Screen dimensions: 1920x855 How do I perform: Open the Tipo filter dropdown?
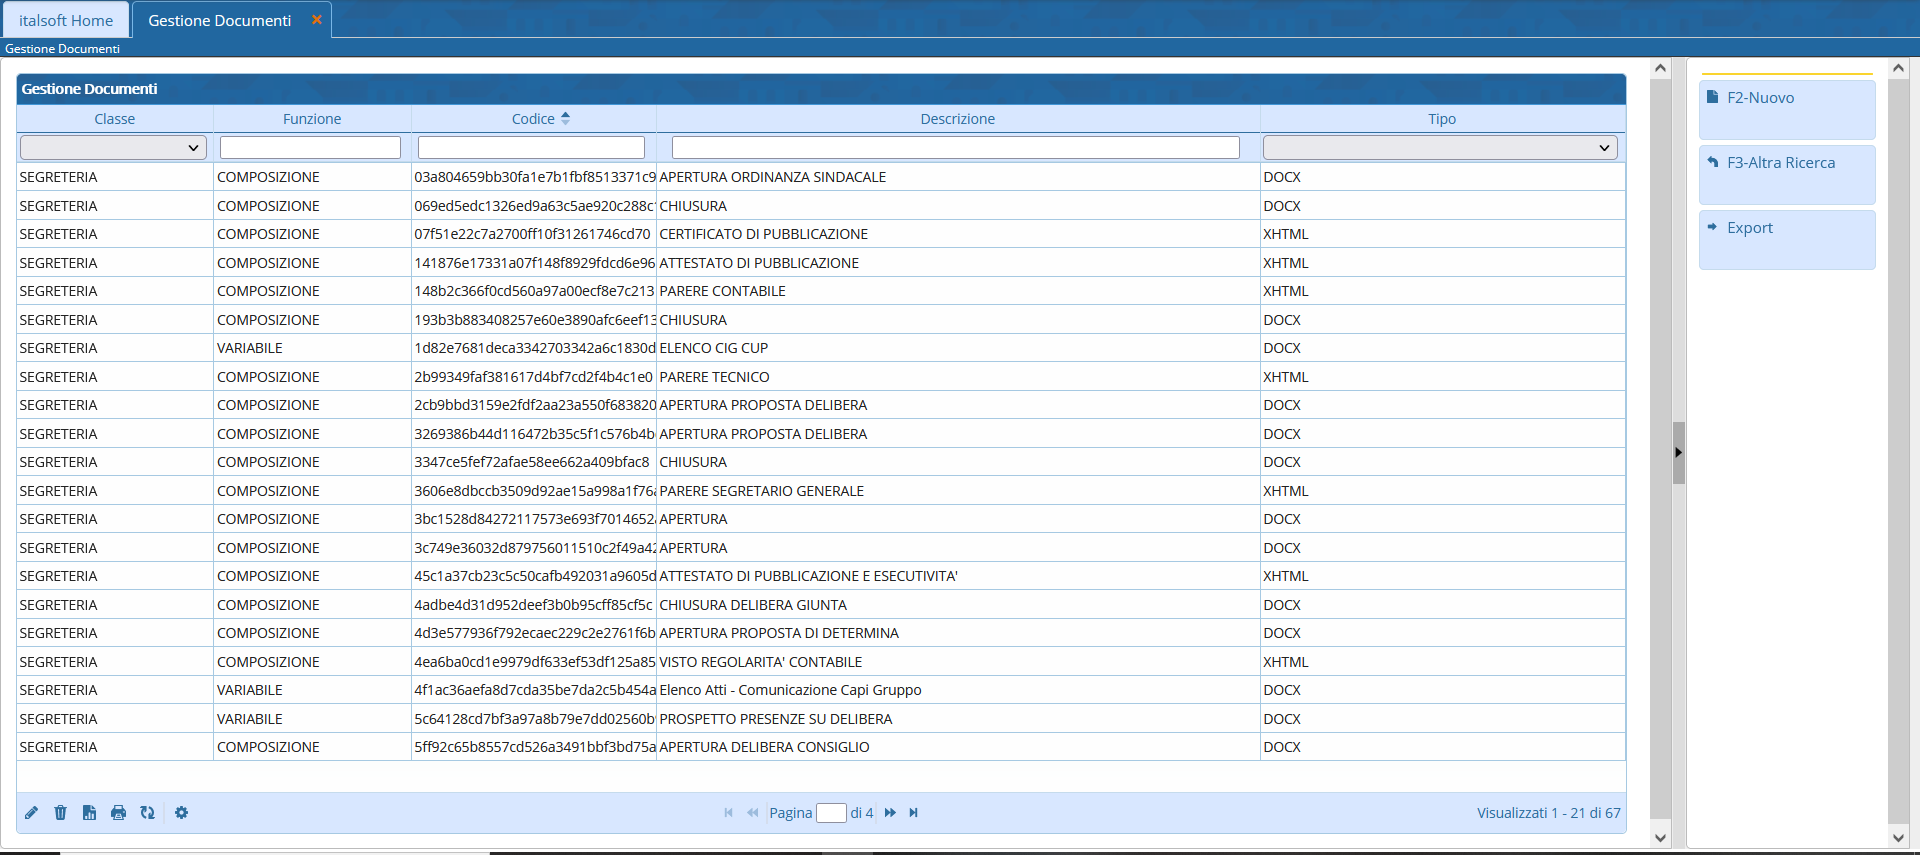[x=1440, y=148]
